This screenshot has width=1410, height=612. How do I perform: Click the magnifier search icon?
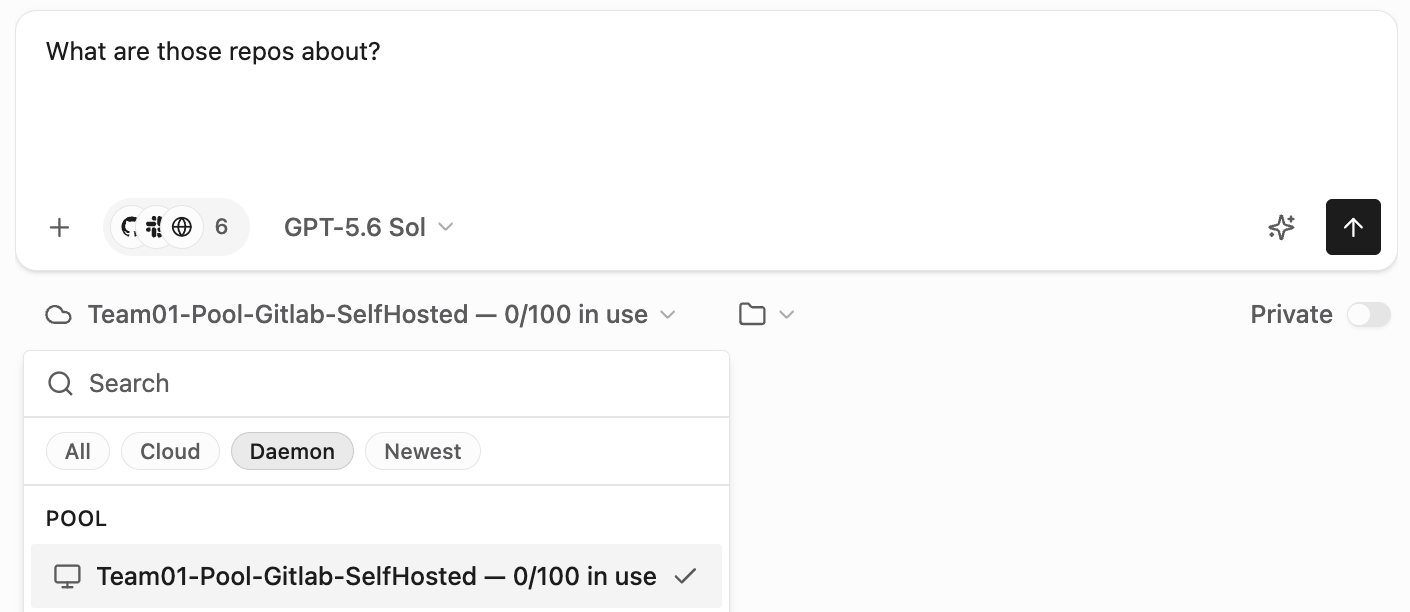pyautogui.click(x=61, y=383)
